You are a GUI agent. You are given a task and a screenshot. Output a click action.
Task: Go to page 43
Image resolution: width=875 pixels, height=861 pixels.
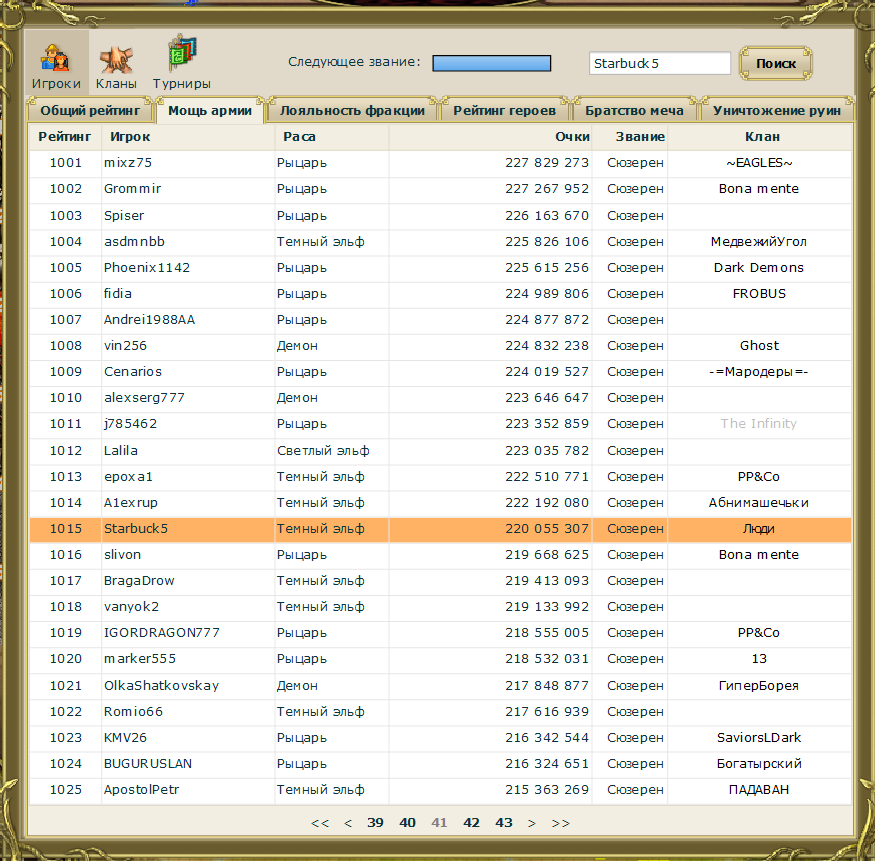click(503, 822)
